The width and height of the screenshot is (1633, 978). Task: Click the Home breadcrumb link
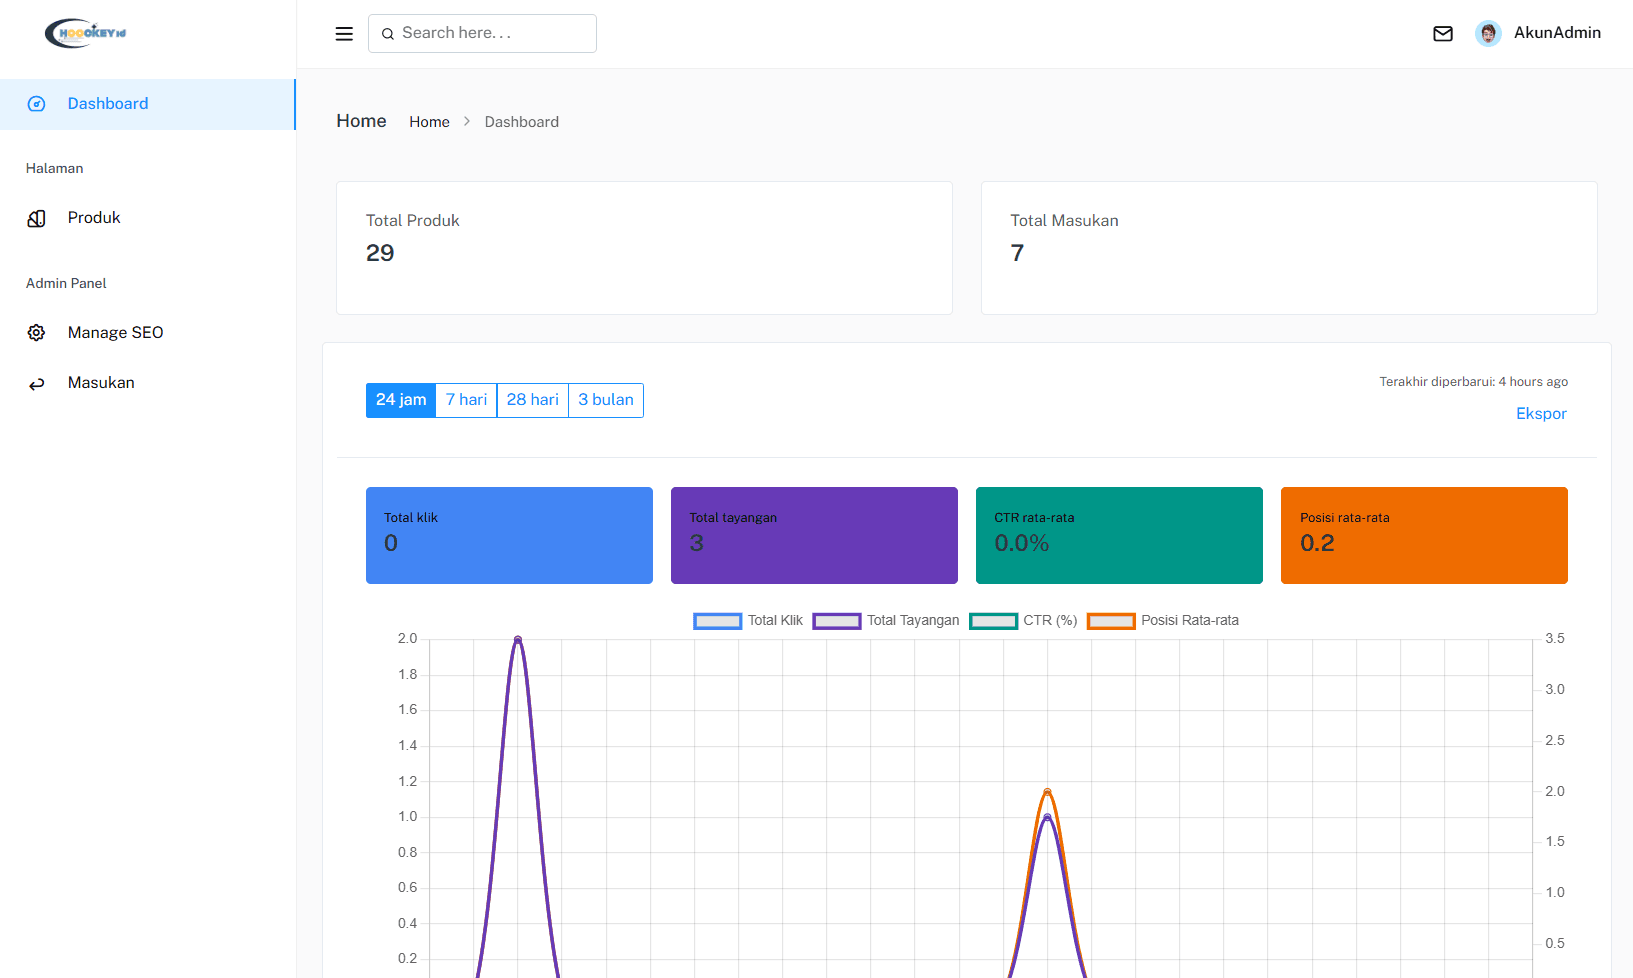coord(429,122)
